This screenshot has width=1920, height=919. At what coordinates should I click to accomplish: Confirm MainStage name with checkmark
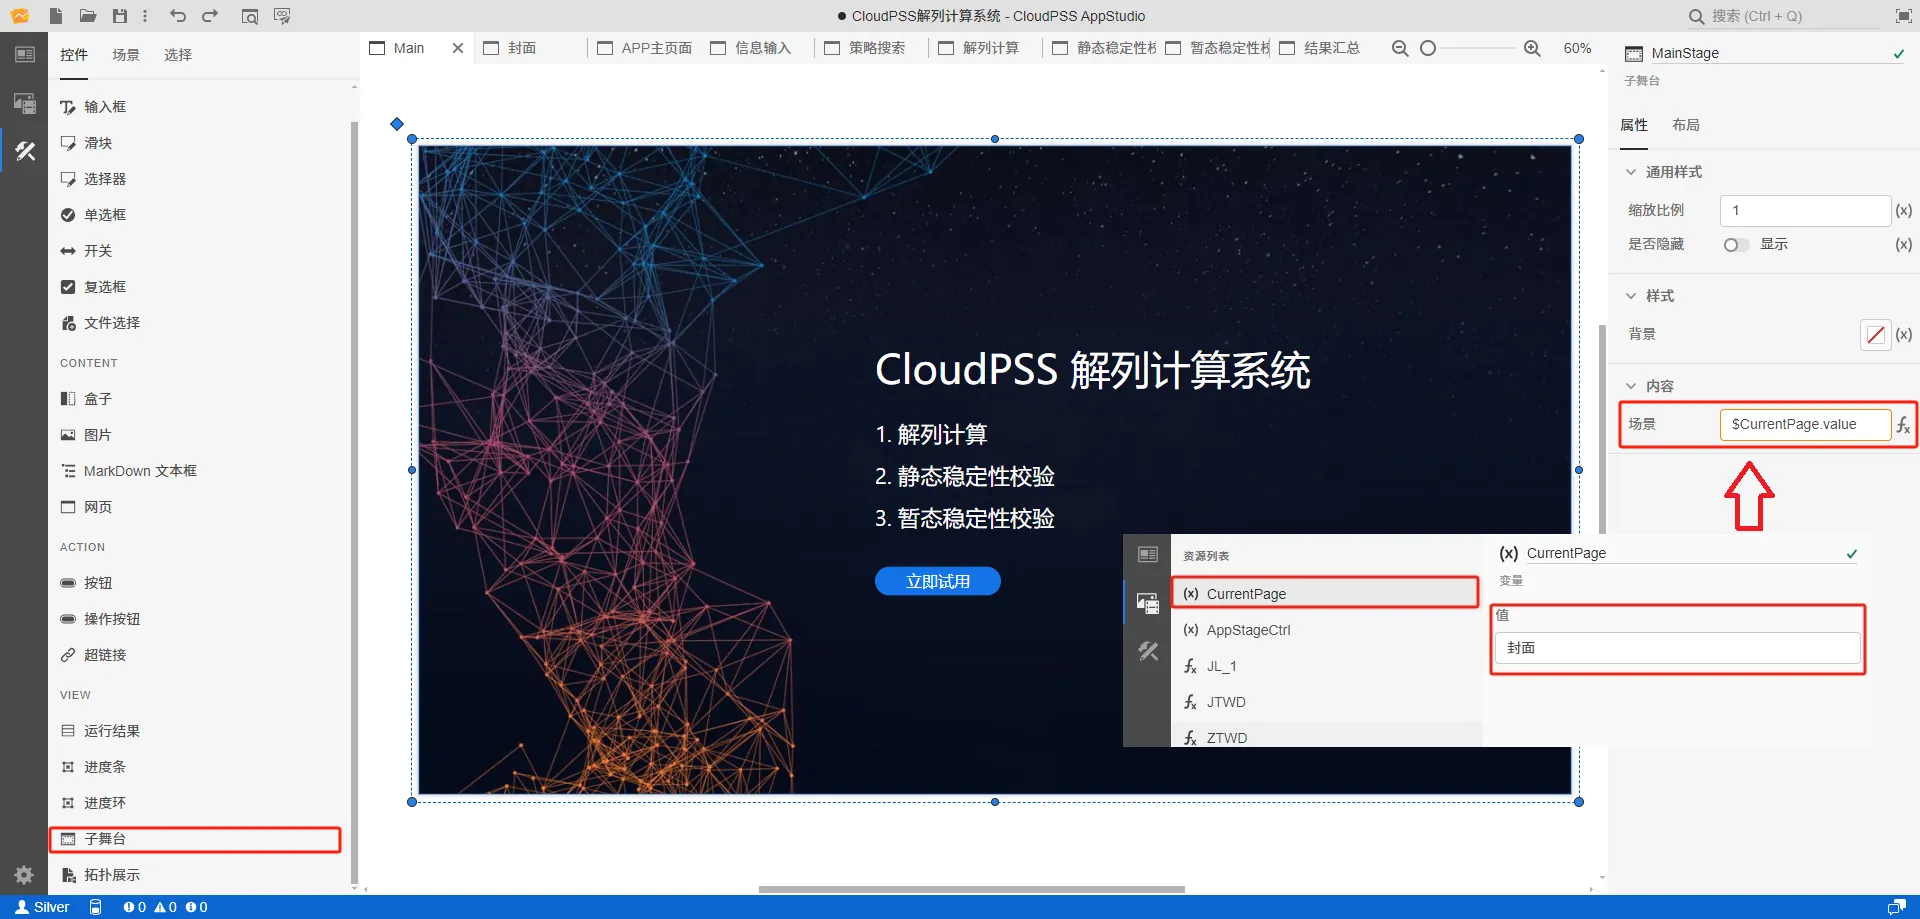point(1899,53)
